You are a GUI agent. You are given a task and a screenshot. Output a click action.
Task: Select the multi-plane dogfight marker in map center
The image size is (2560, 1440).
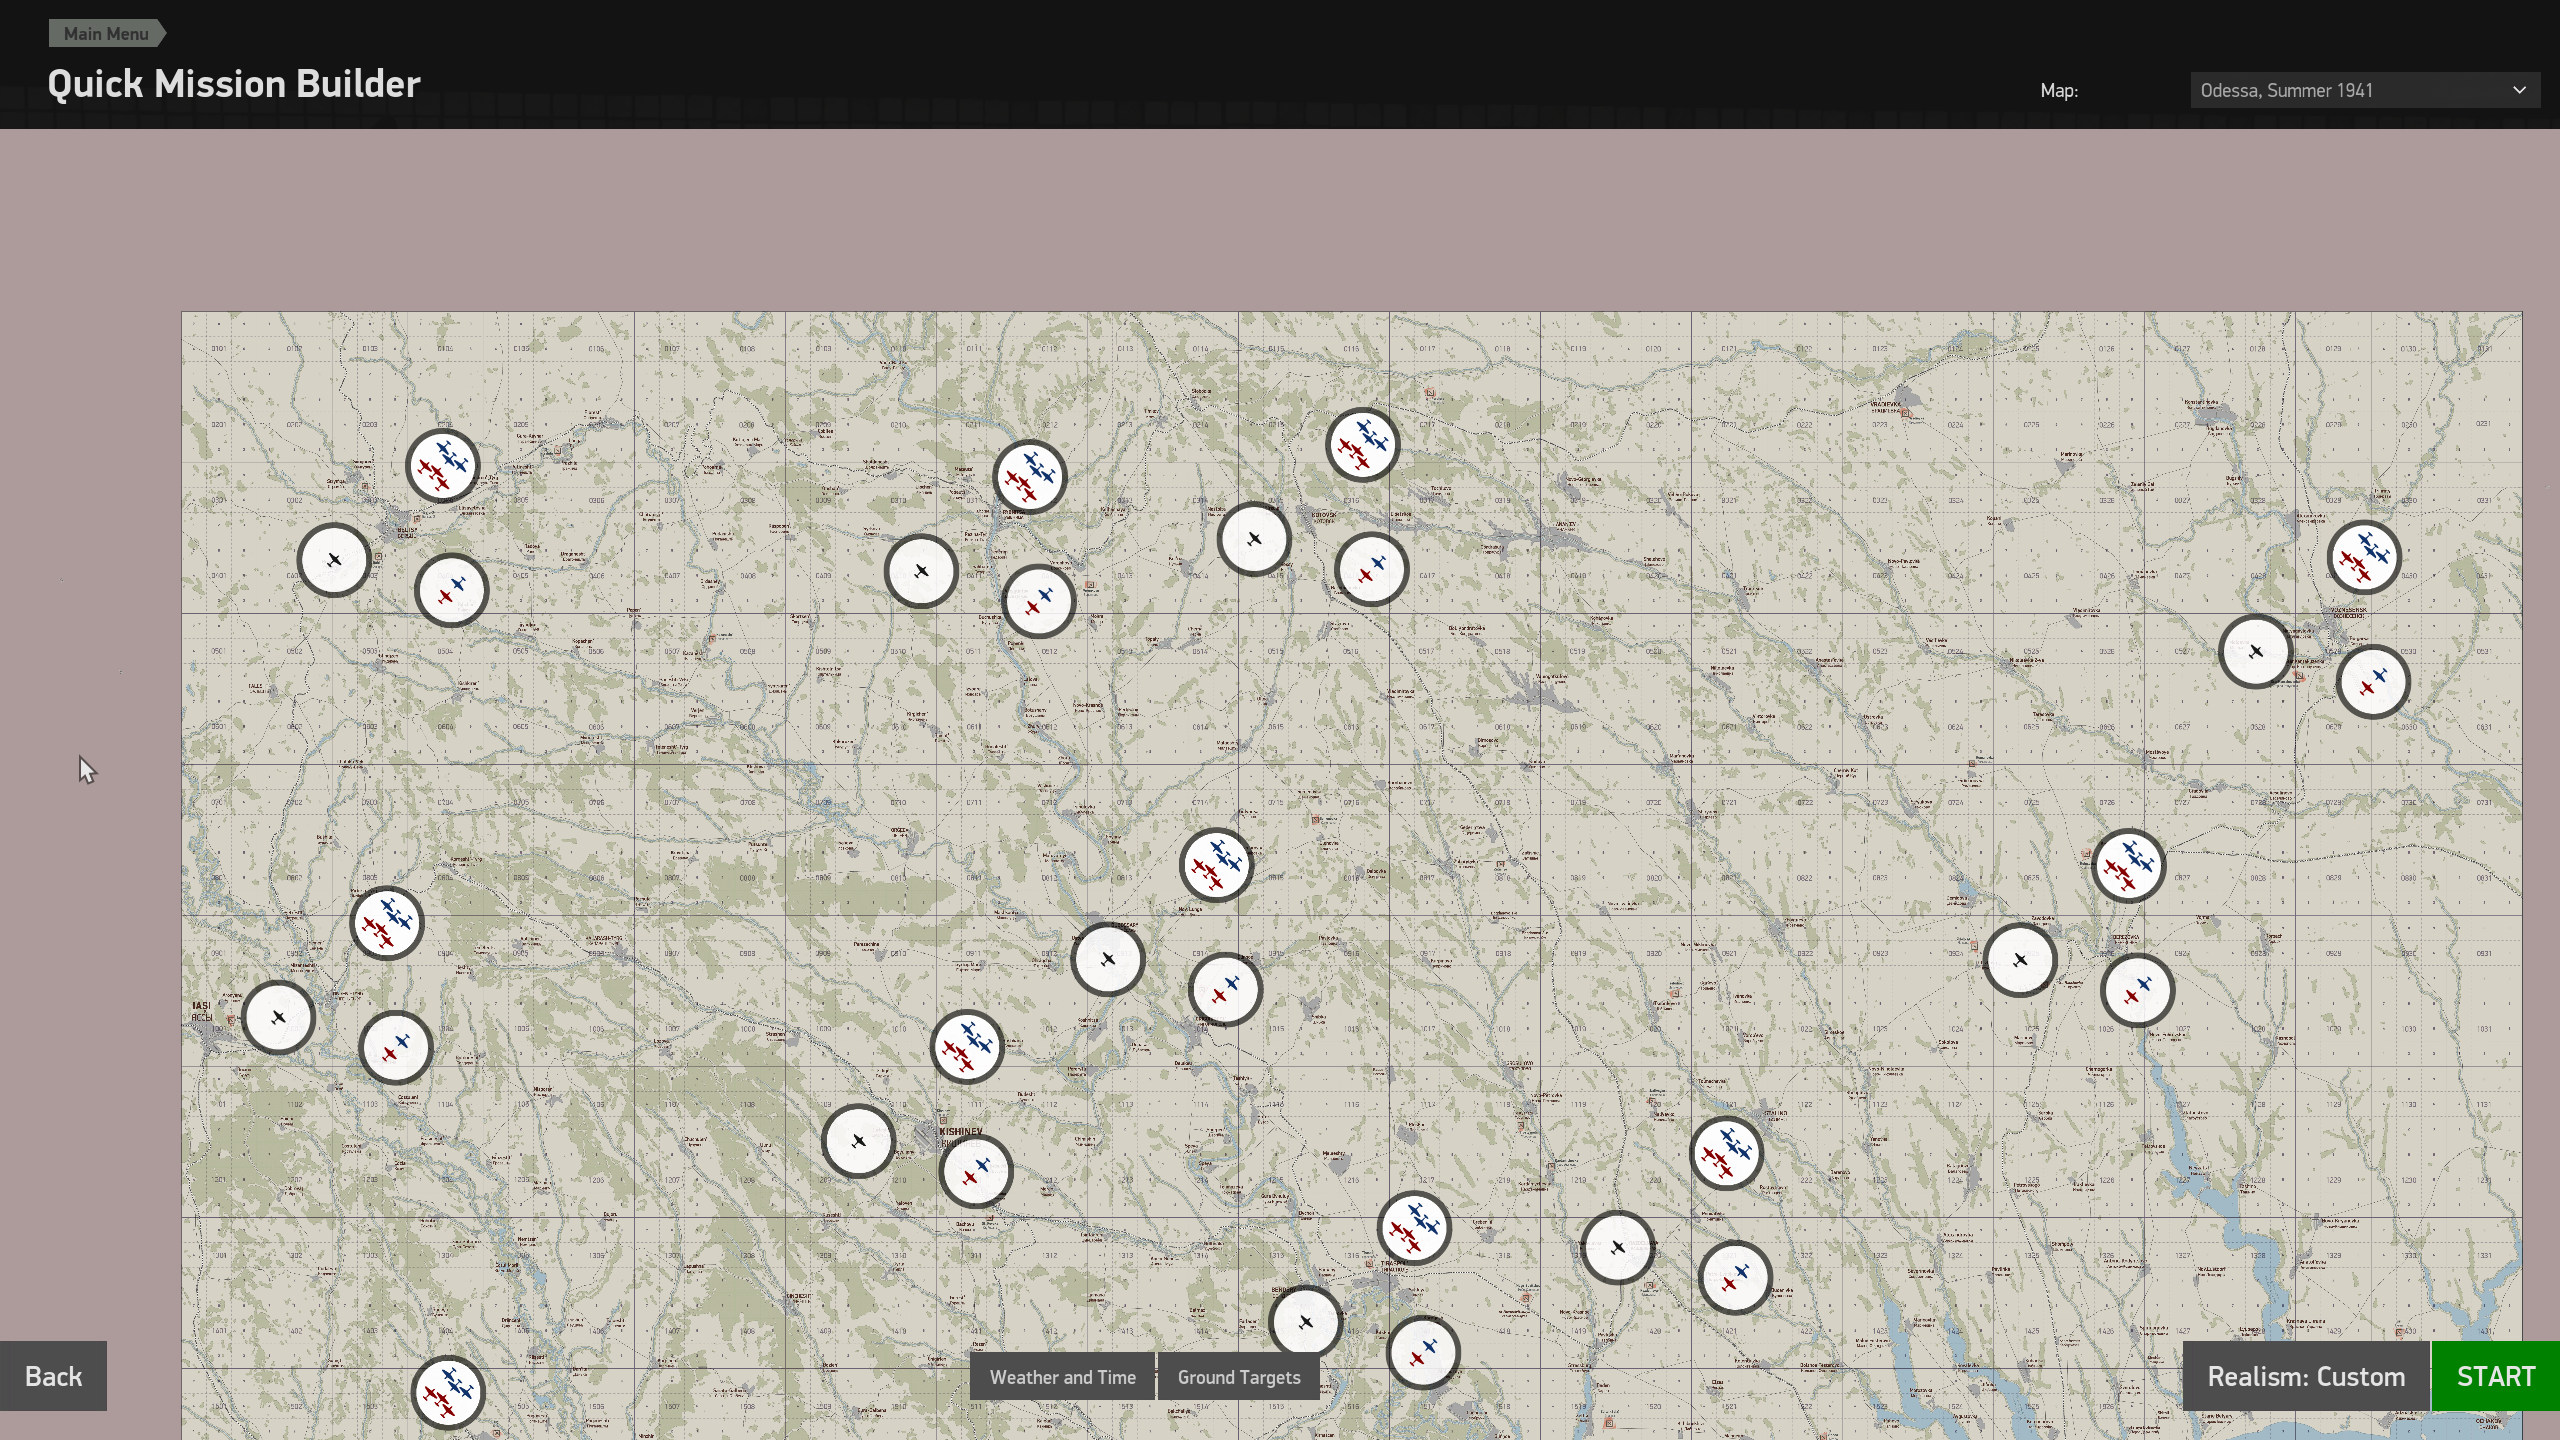pos(1214,866)
